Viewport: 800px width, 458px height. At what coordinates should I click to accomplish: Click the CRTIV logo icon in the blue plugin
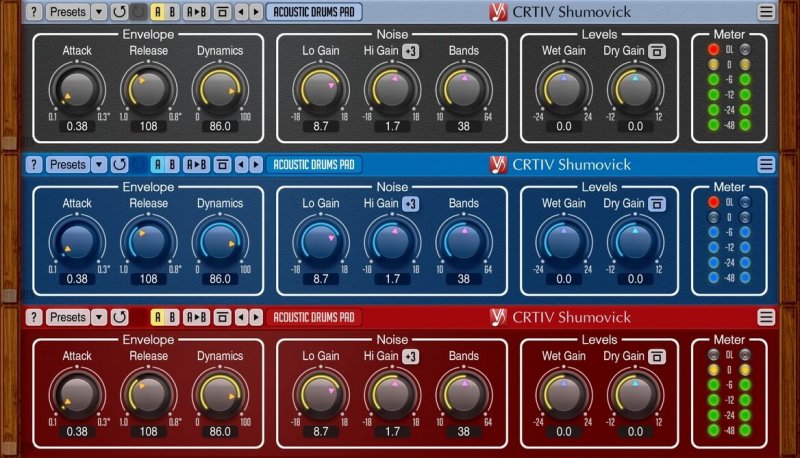[498, 164]
